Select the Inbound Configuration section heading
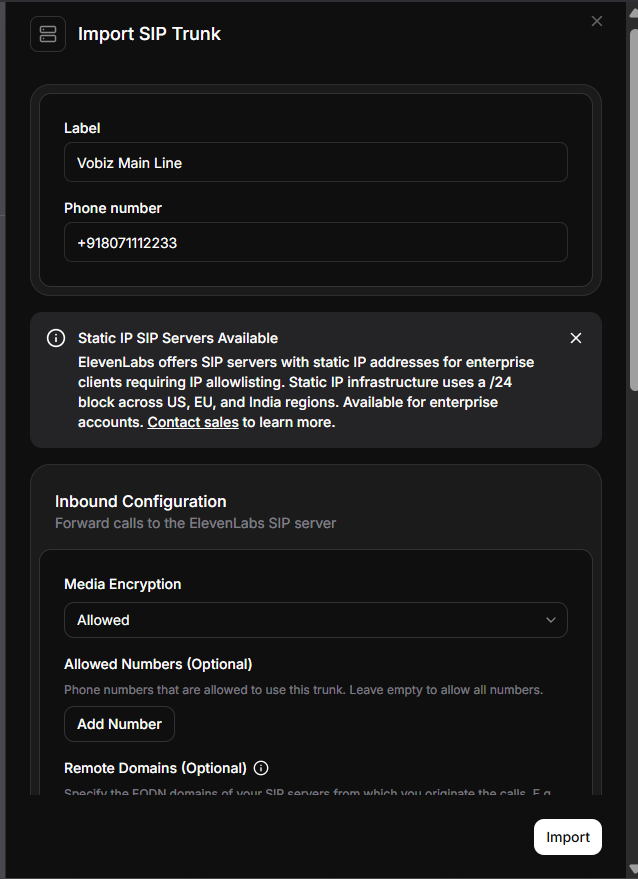638x879 pixels. 141,501
